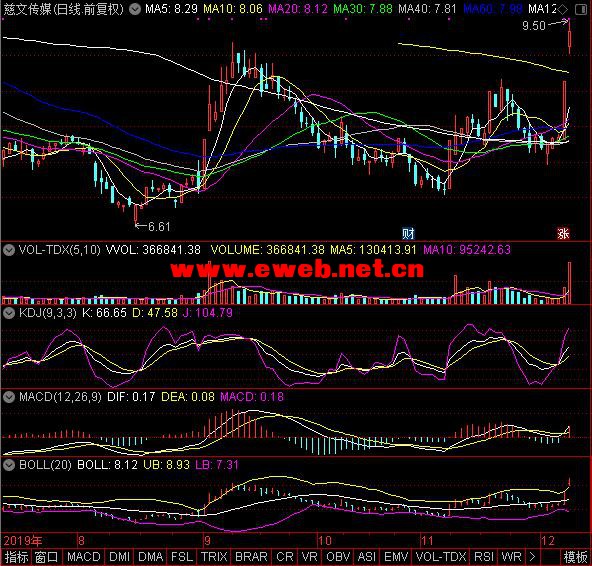This screenshot has width=592, height=566.
Task: Select the BRAR indicator tab
Action: (251, 557)
